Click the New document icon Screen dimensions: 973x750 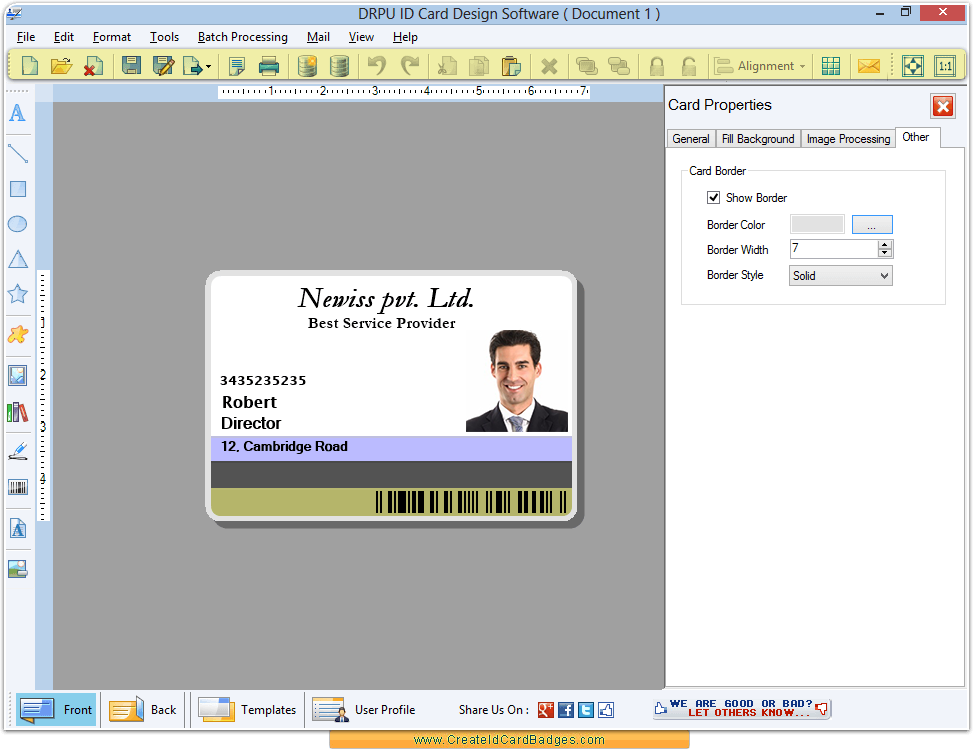[x=29, y=65]
